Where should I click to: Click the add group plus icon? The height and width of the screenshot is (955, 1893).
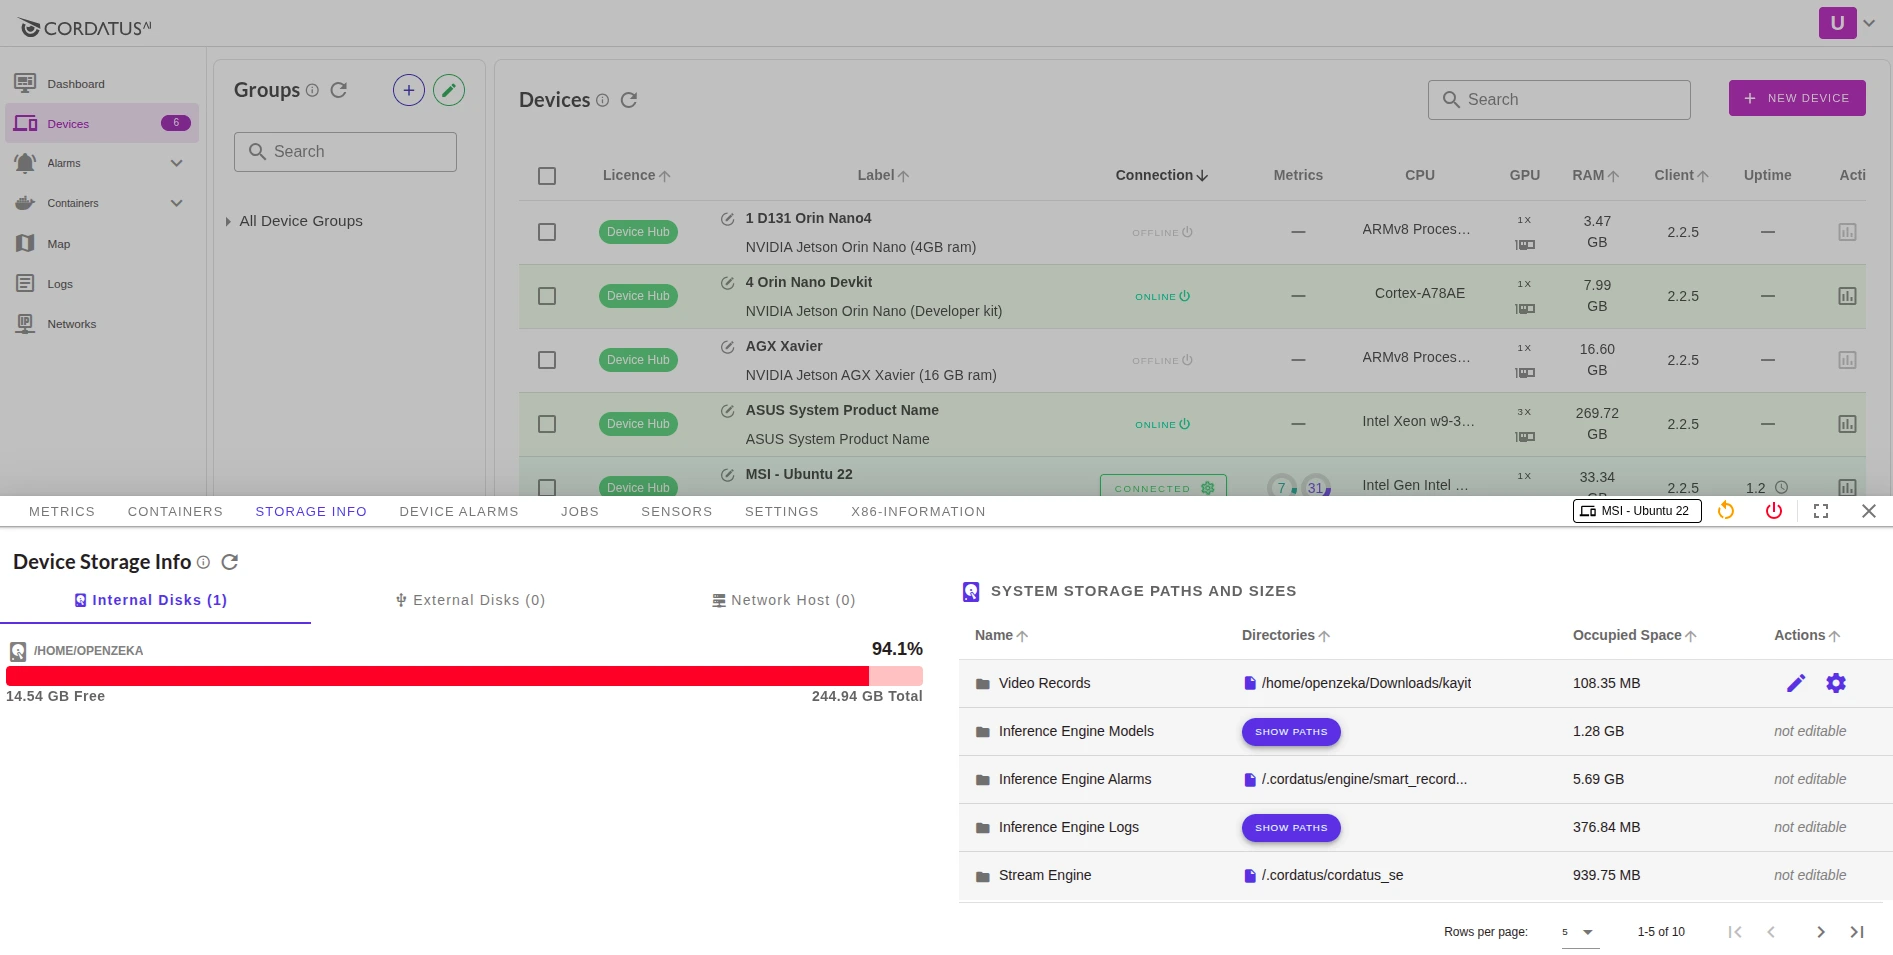(408, 90)
